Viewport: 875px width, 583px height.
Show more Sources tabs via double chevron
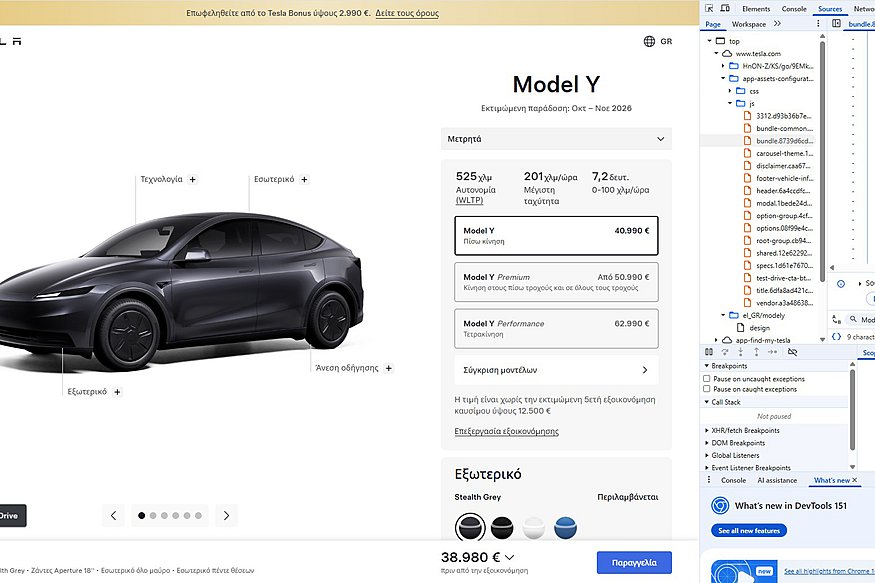[x=777, y=23]
